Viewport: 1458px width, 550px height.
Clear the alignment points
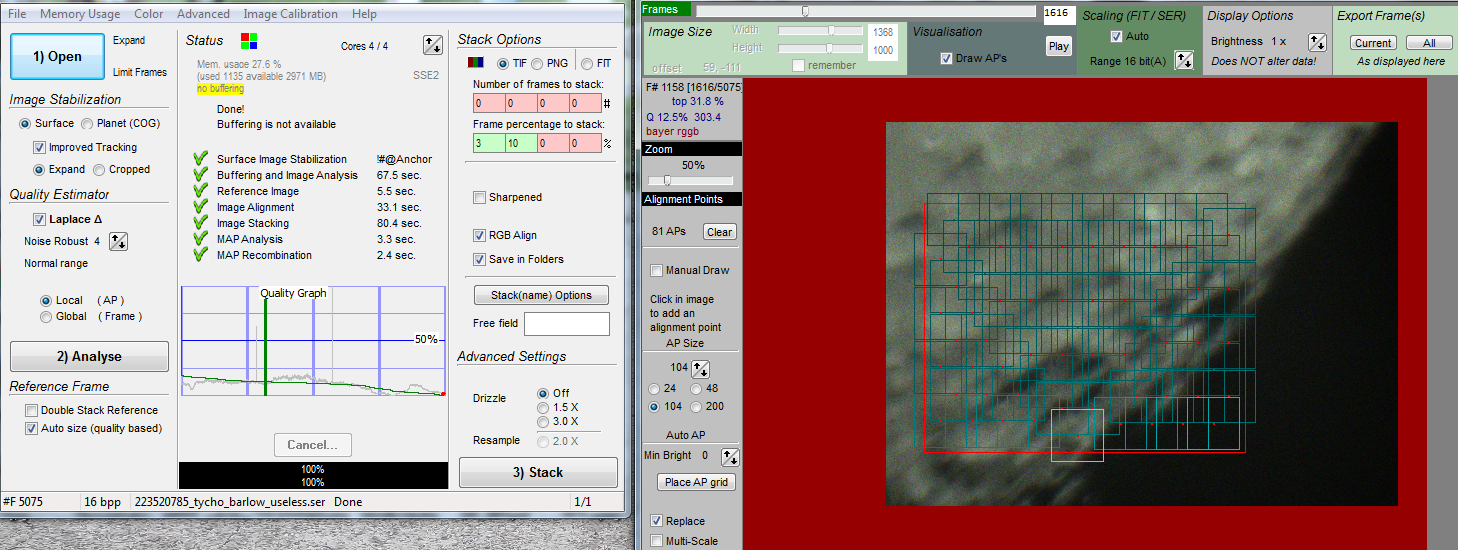click(720, 231)
